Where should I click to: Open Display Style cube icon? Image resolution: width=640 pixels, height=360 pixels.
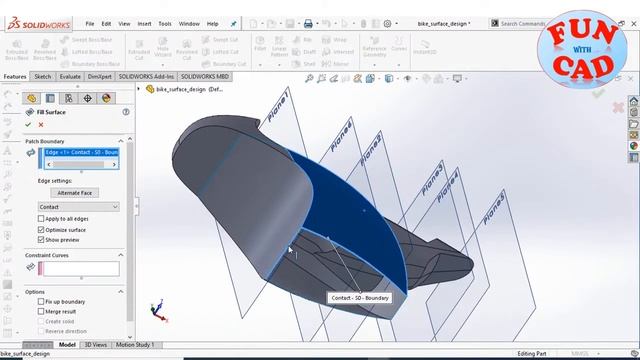(389, 78)
